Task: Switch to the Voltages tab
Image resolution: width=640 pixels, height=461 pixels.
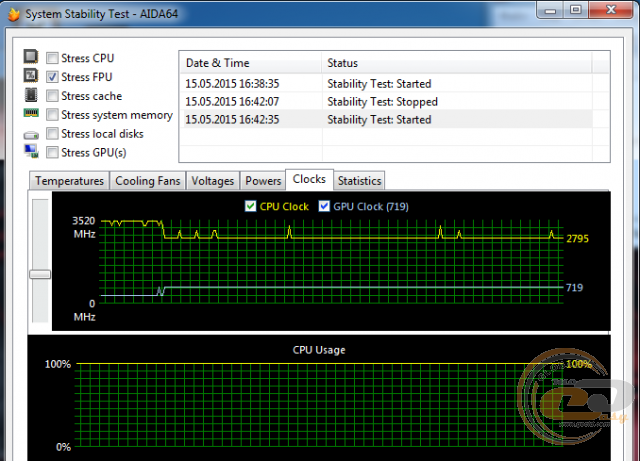Action: click(x=213, y=181)
